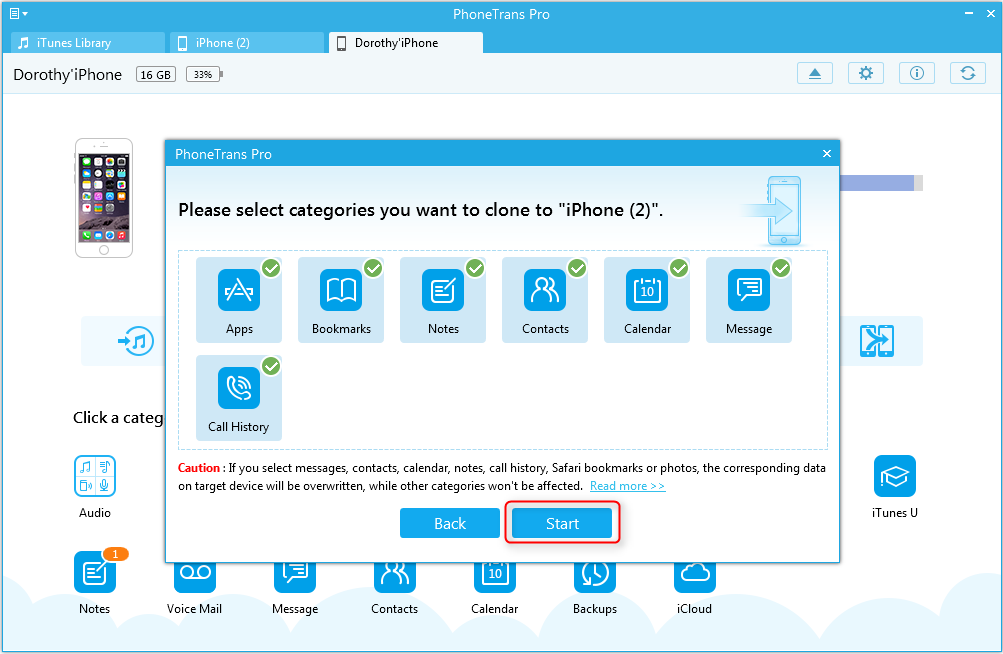Open the Read more link
The height and width of the screenshot is (654, 1003).
627,486
